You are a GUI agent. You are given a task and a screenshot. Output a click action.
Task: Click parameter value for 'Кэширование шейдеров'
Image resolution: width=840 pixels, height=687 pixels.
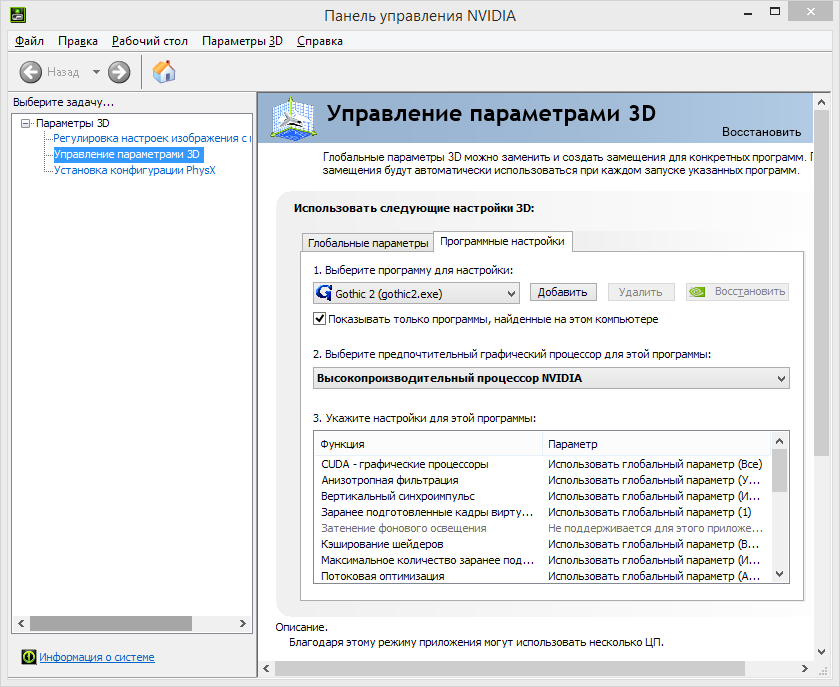point(654,544)
